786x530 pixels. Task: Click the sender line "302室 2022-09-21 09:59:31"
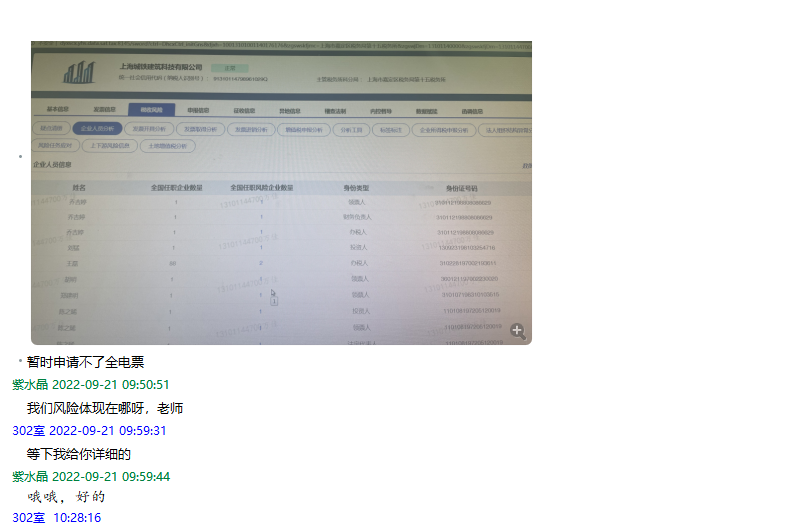click(89, 431)
